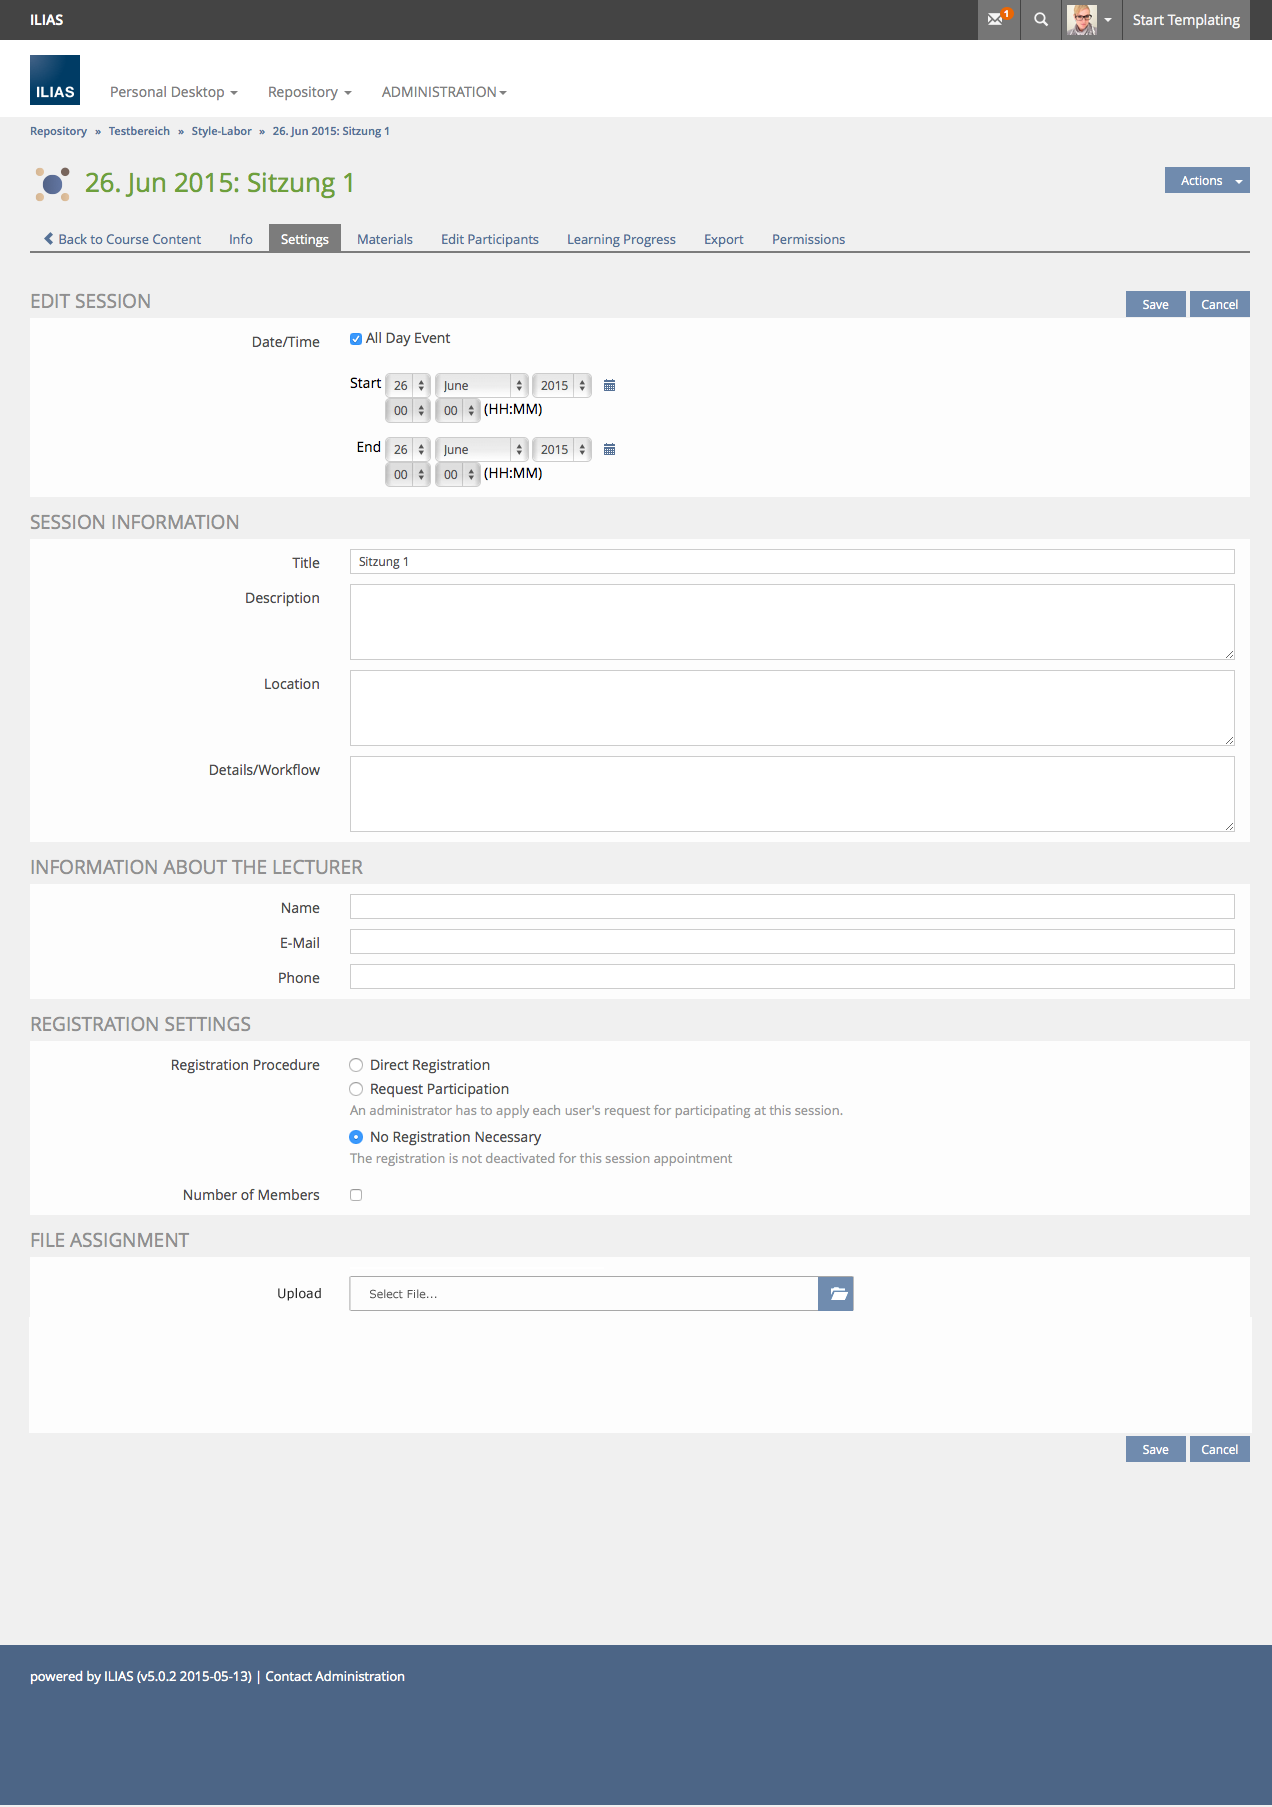This screenshot has width=1272, height=1807.
Task: Click the file upload folder icon
Action: 836,1294
